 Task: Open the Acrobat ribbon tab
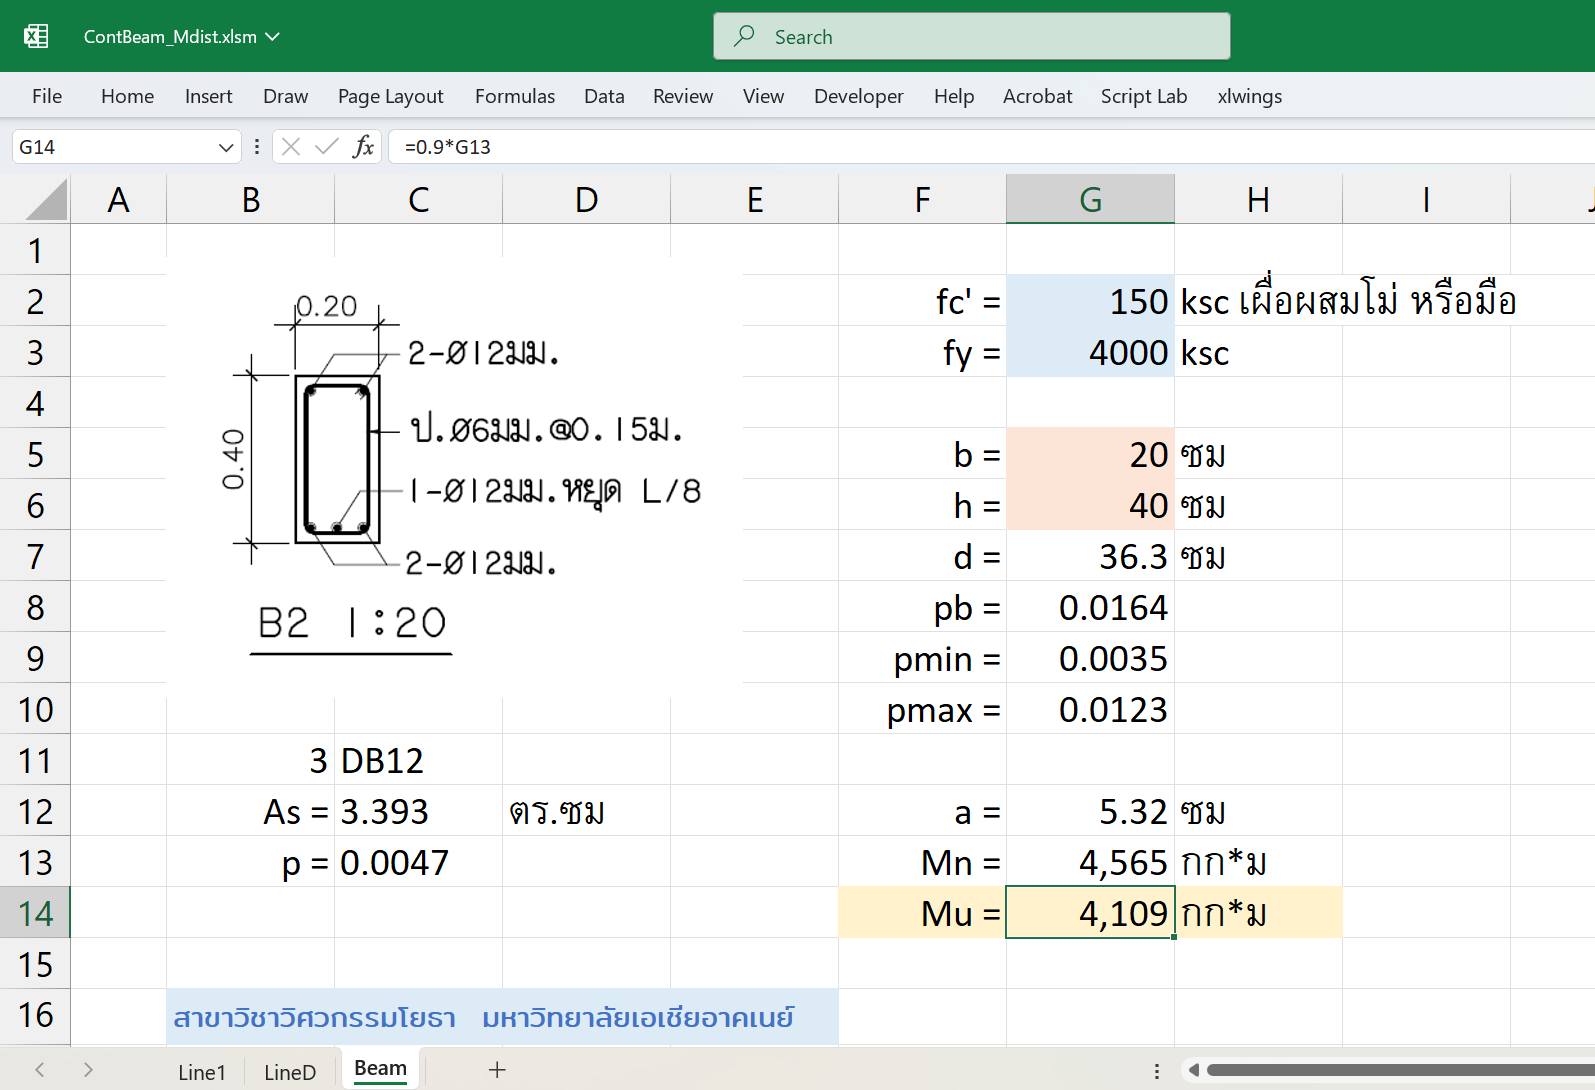(1037, 96)
